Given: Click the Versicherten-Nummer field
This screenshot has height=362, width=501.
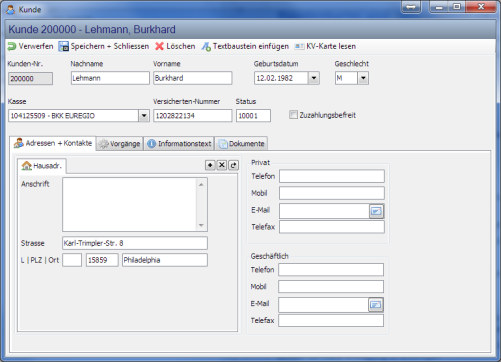Looking at the screenshot, I should click(193, 116).
